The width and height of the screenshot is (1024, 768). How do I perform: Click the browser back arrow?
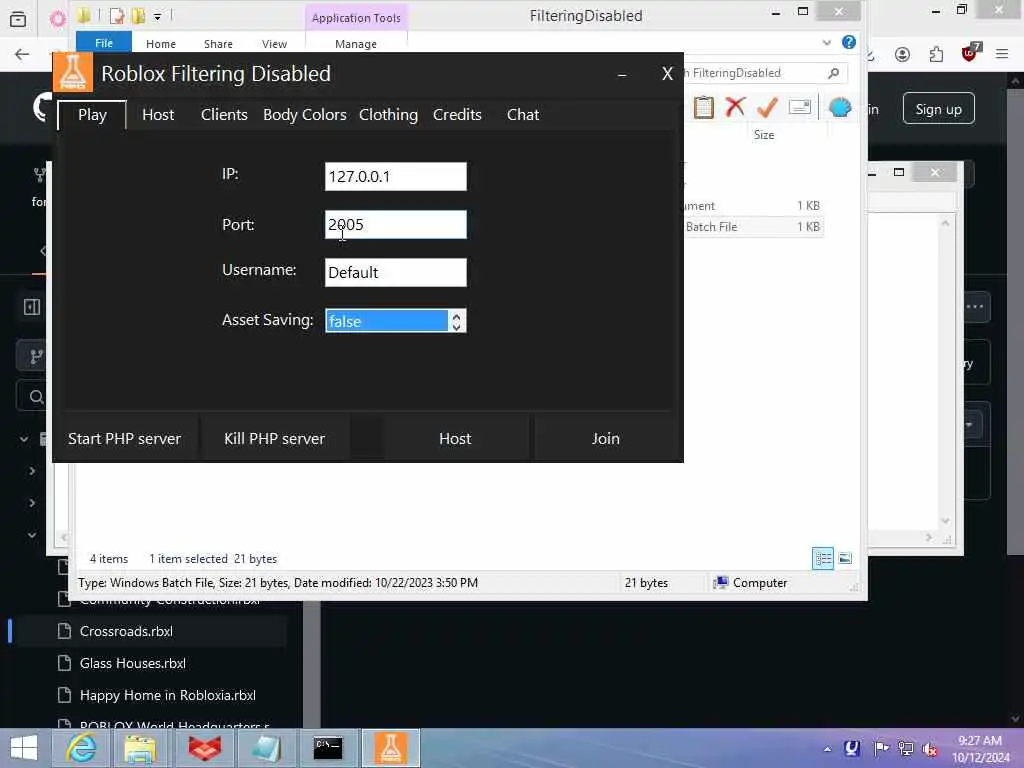[x=22, y=54]
